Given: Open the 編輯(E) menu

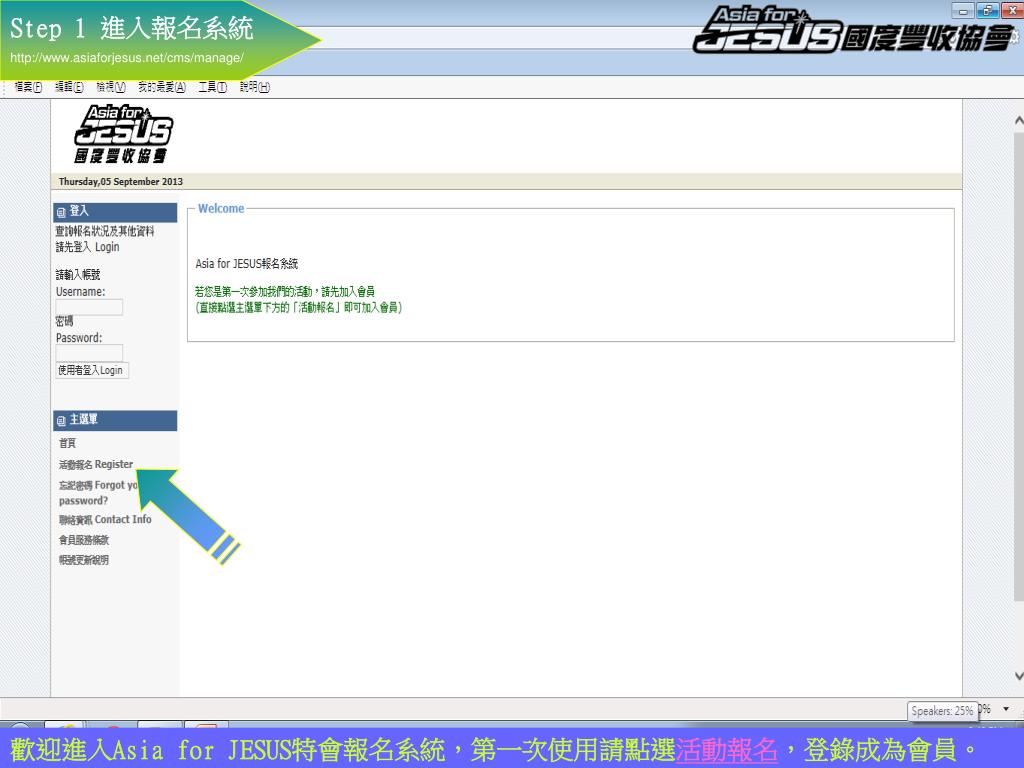Looking at the screenshot, I should tap(69, 87).
